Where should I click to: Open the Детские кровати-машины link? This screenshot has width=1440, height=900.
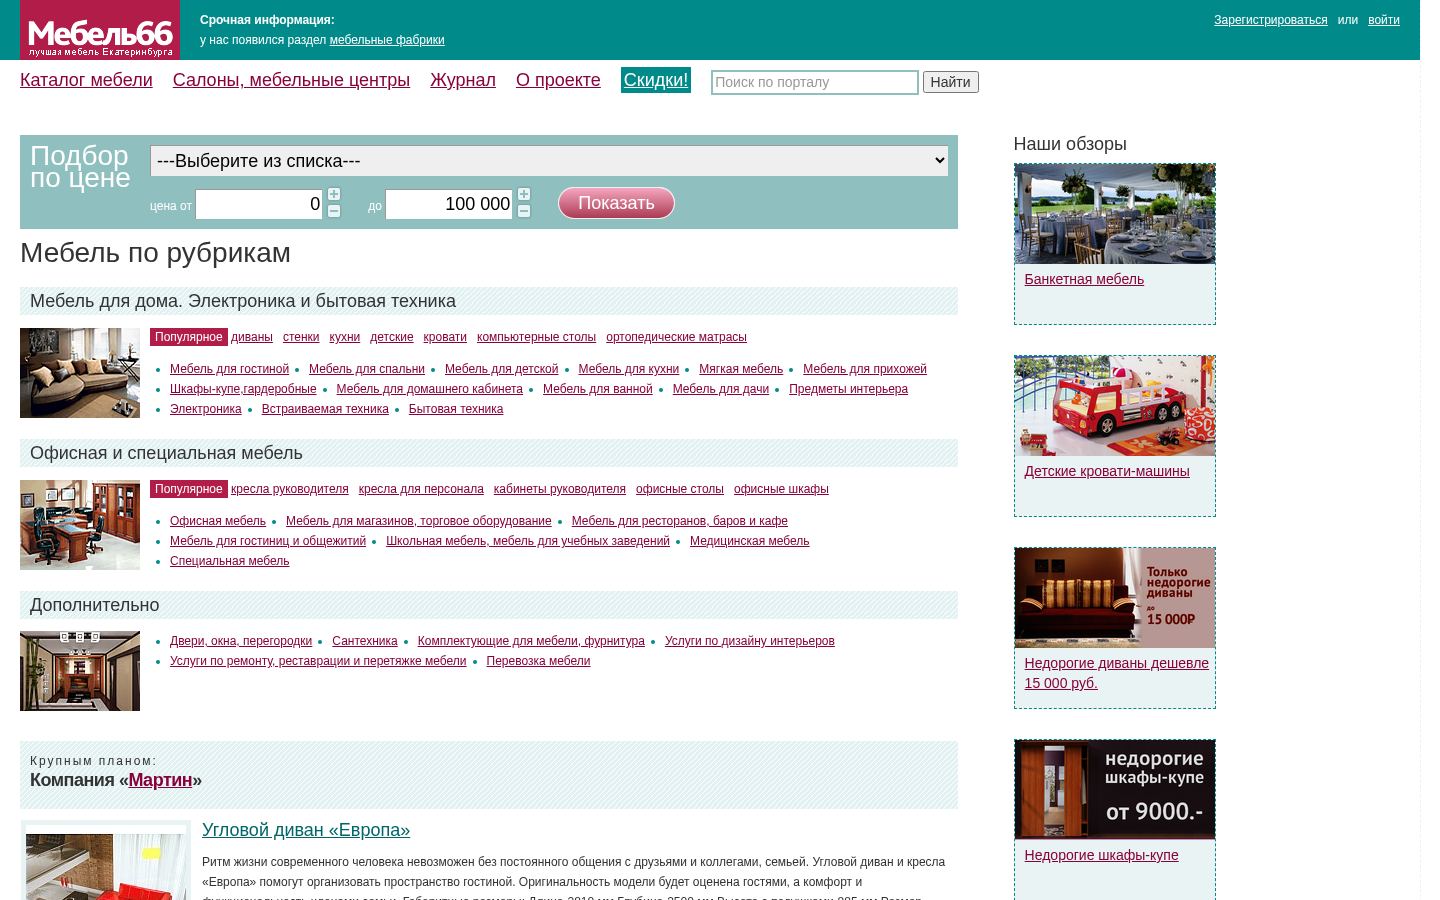tap(1107, 471)
